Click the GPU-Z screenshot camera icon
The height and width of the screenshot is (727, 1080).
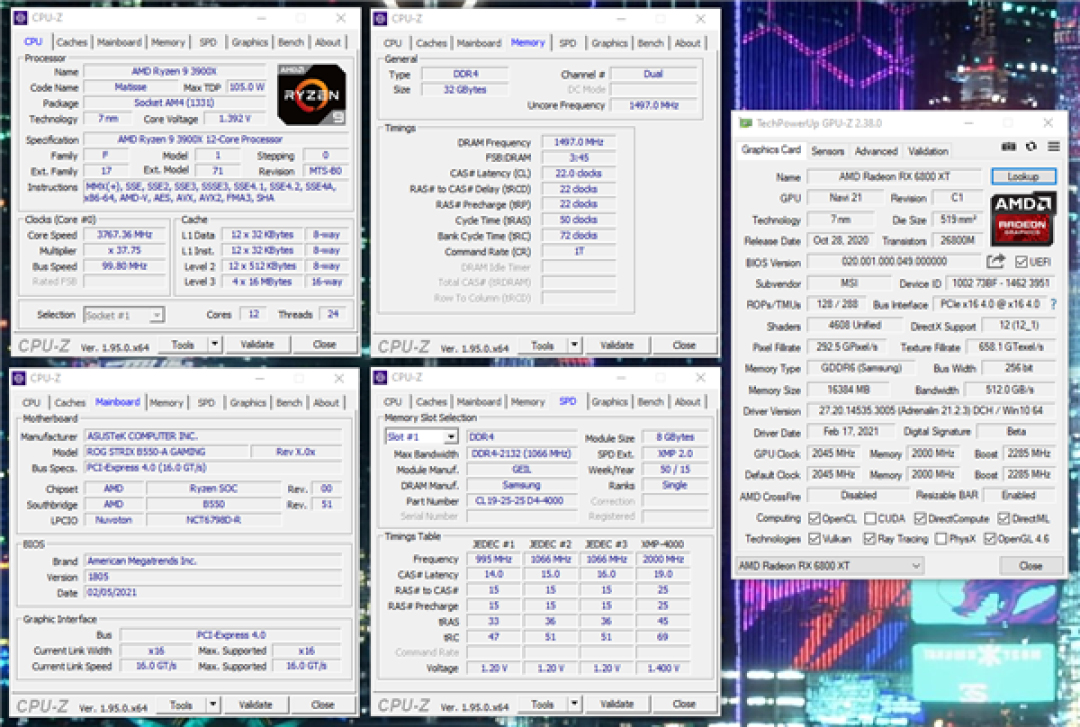tap(1008, 147)
